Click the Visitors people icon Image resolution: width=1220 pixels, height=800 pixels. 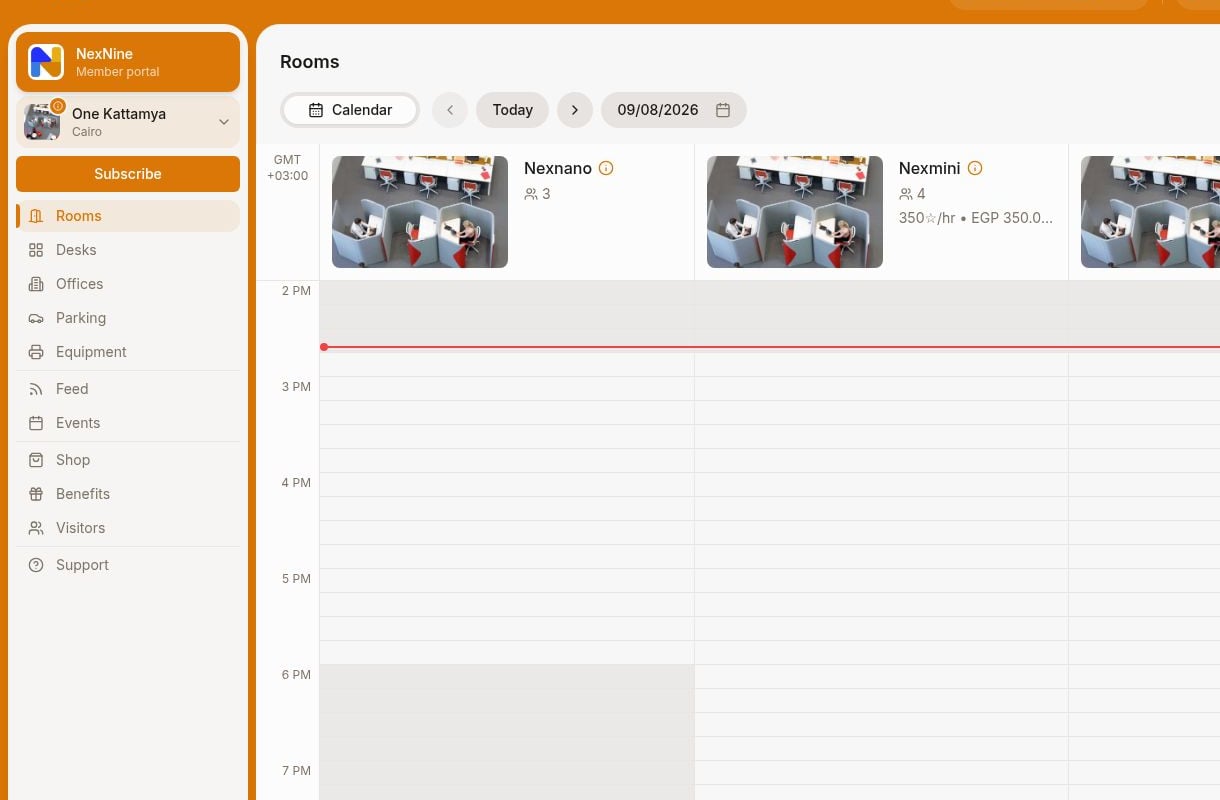point(36,528)
